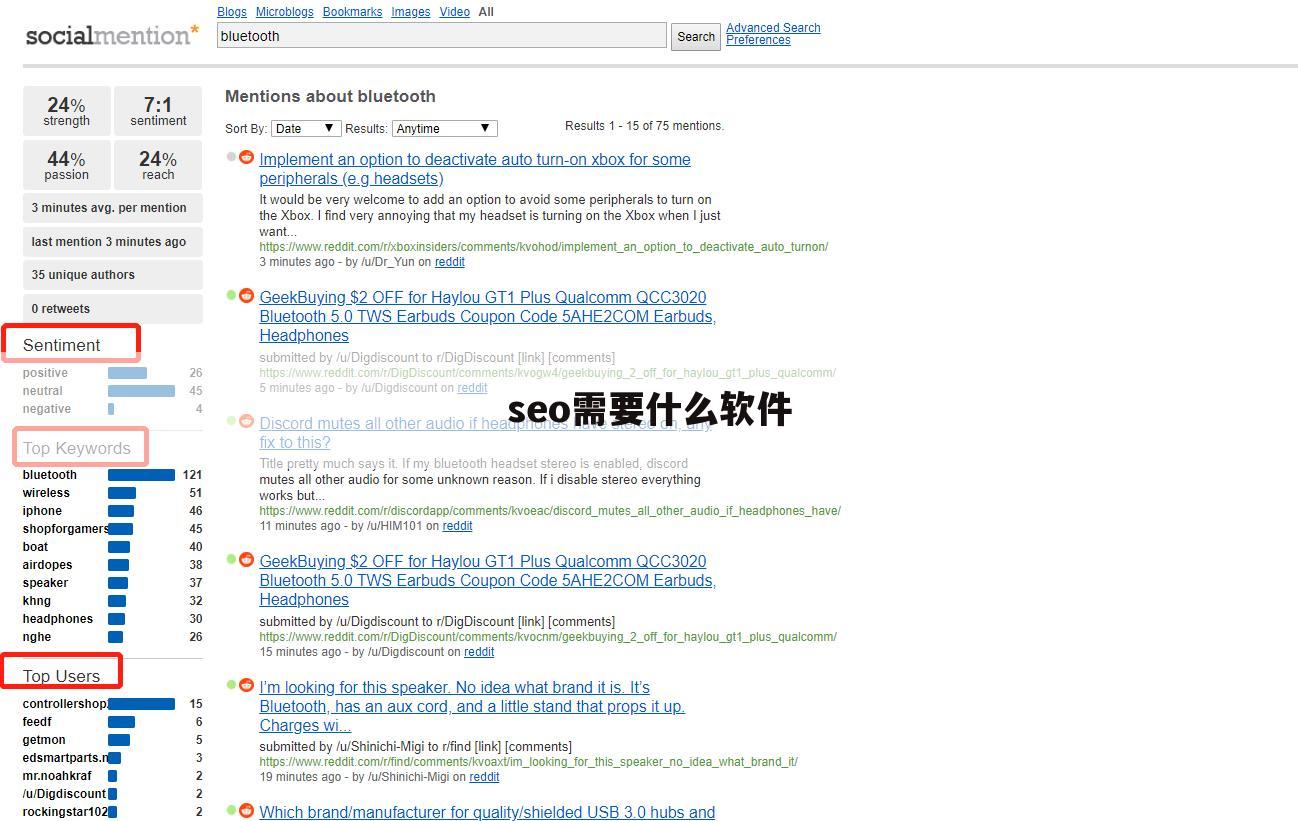Open the Results Anytime dropdown

(x=444, y=128)
